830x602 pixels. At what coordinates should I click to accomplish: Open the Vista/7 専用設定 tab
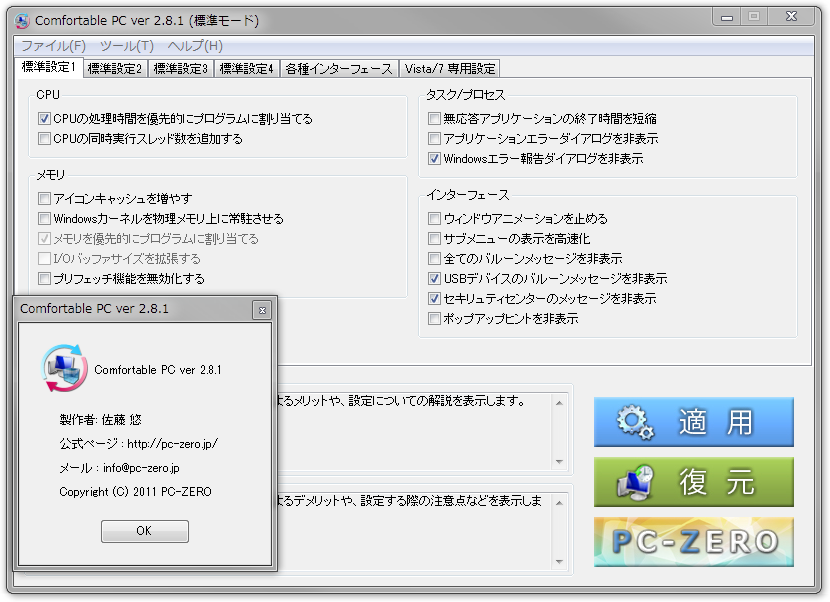(x=449, y=69)
